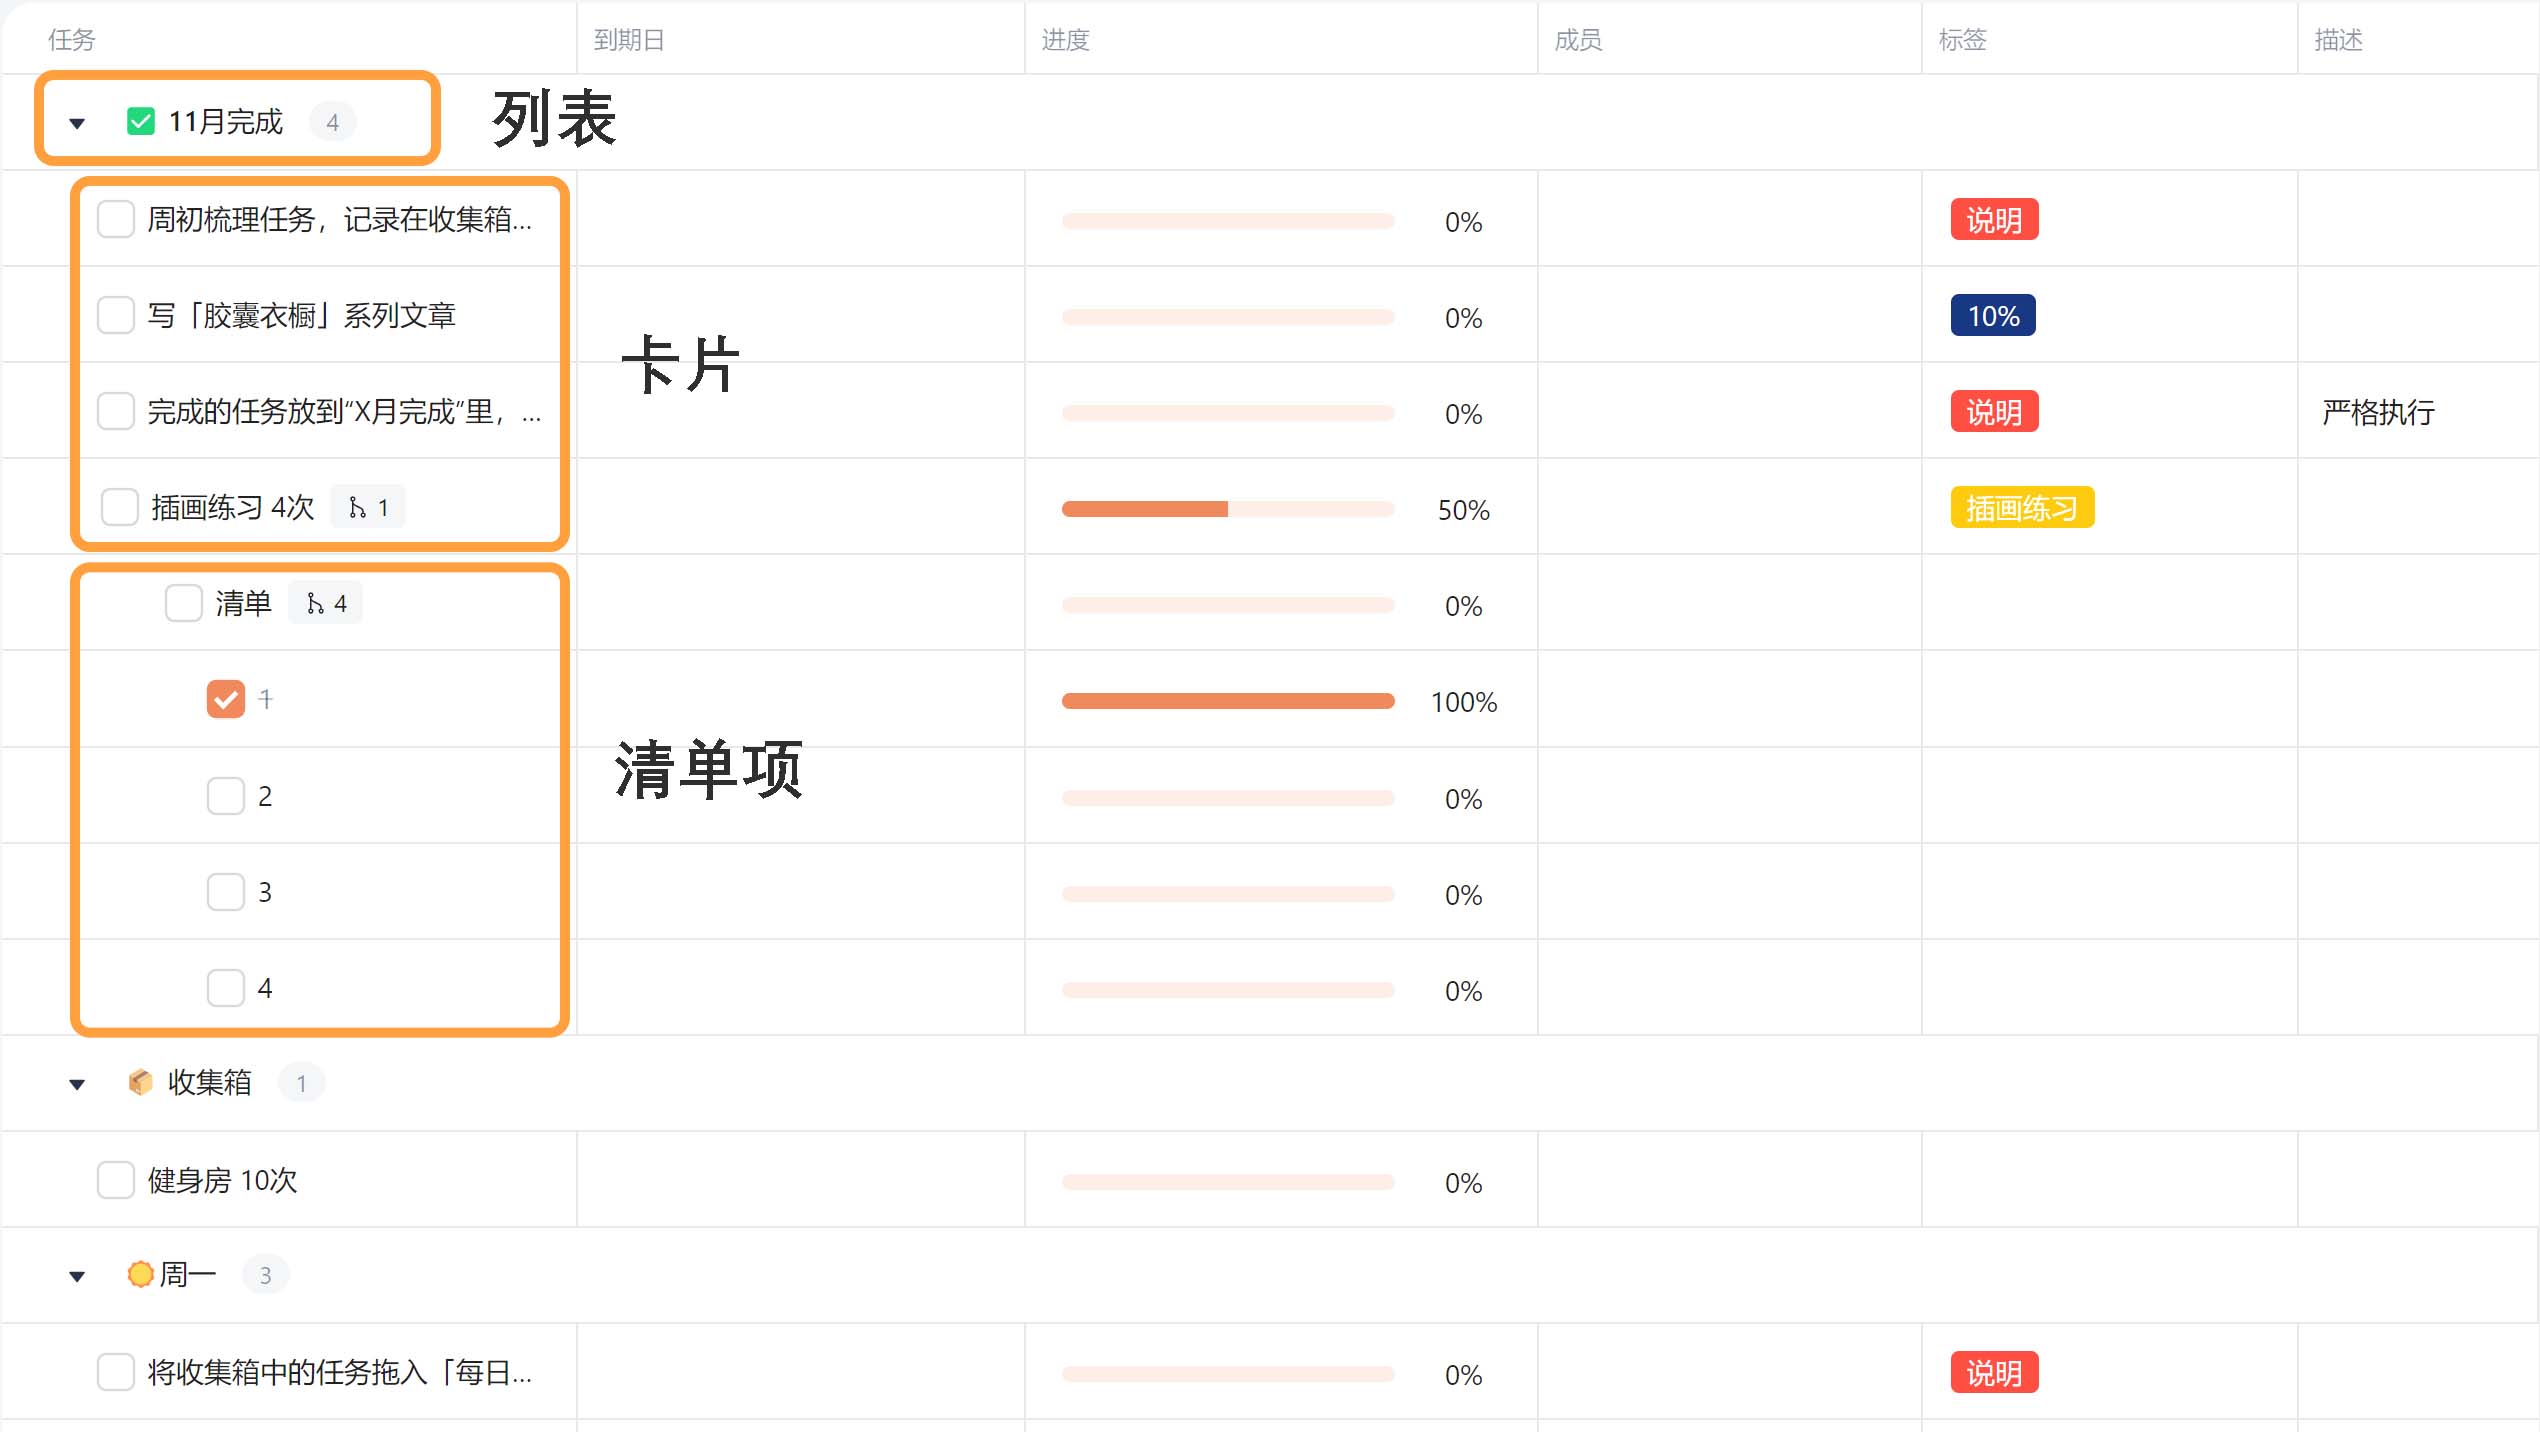Collapse the 周一 list group
The height and width of the screenshot is (1432, 2540).
click(x=77, y=1276)
